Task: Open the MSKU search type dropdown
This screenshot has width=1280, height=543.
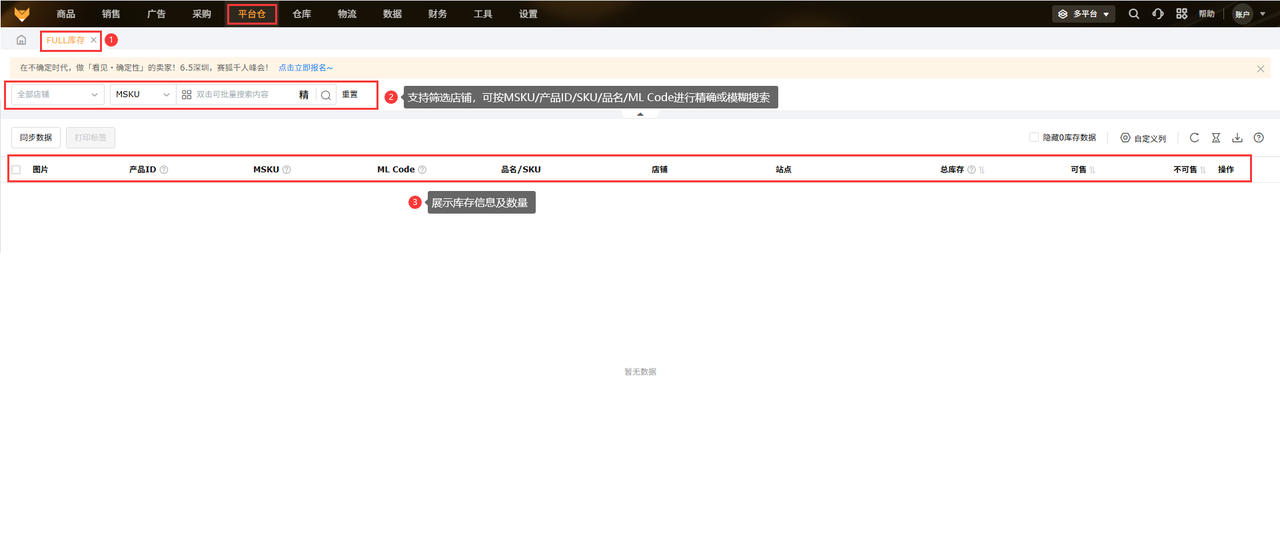Action: pos(143,95)
